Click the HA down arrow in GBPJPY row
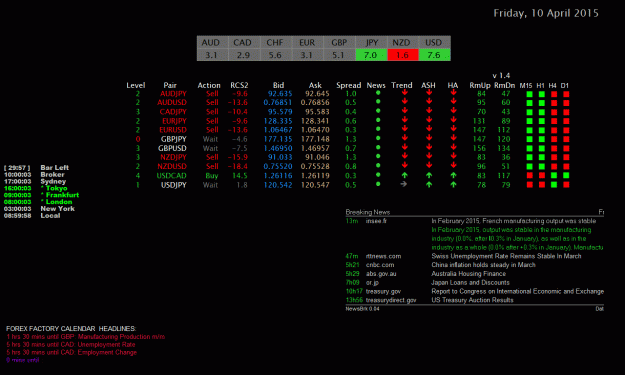This screenshot has height=375, width=625. (453, 138)
